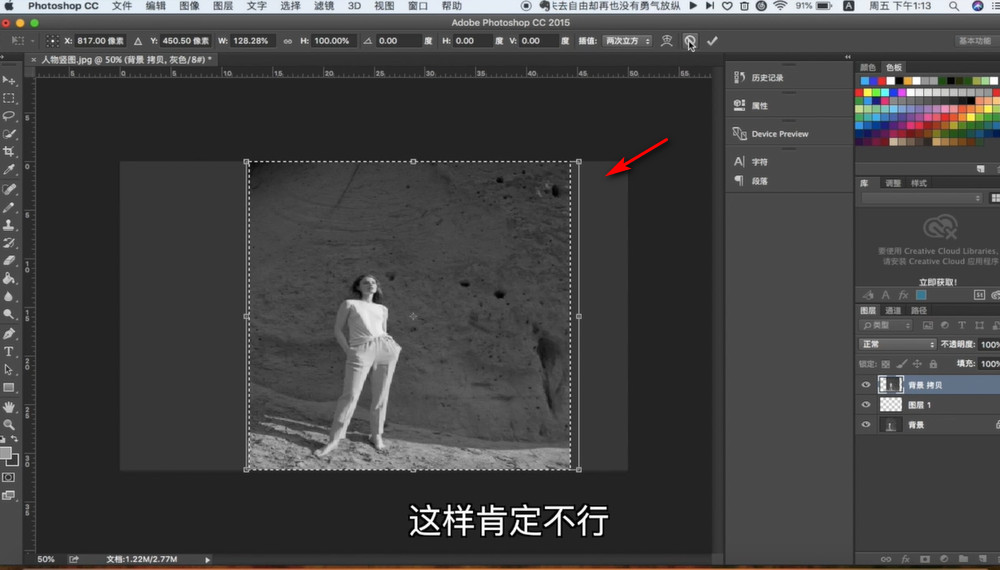The image size is (1000, 570).
Task: Select the Eraser tool
Action: click(x=9, y=261)
